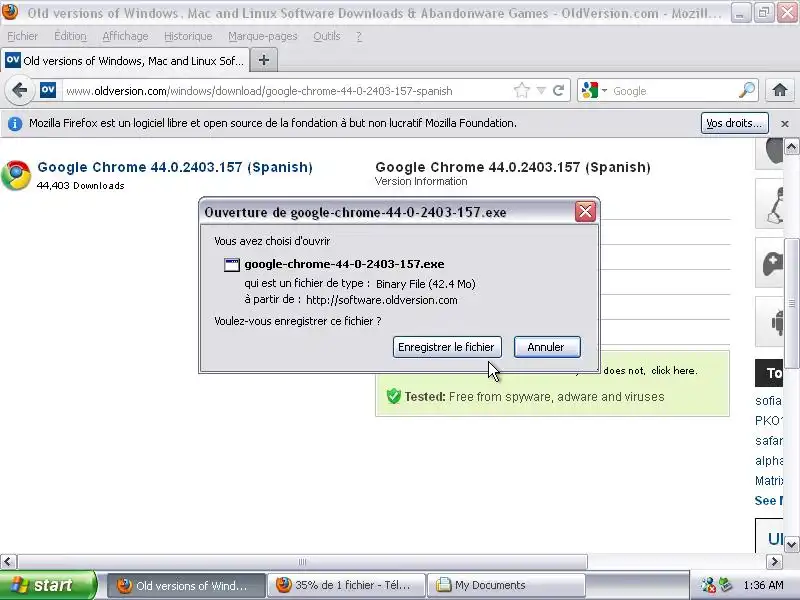Image resolution: width=800 pixels, height=600 pixels.
Task: Click the Firefox logo in title bar
Action: 10,11
